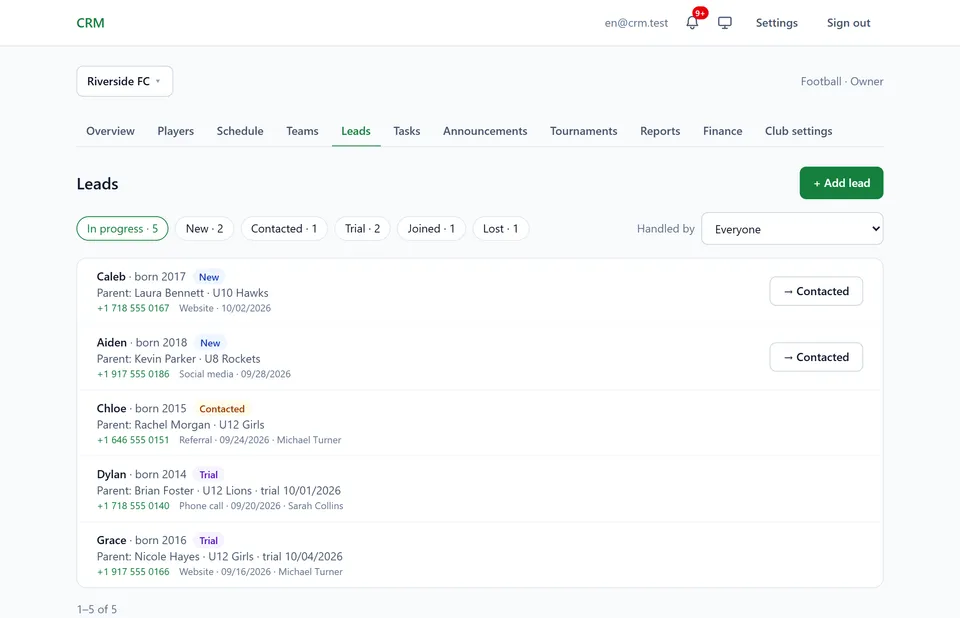960x618 pixels.
Task: View the Announcements tab
Action: coord(485,131)
